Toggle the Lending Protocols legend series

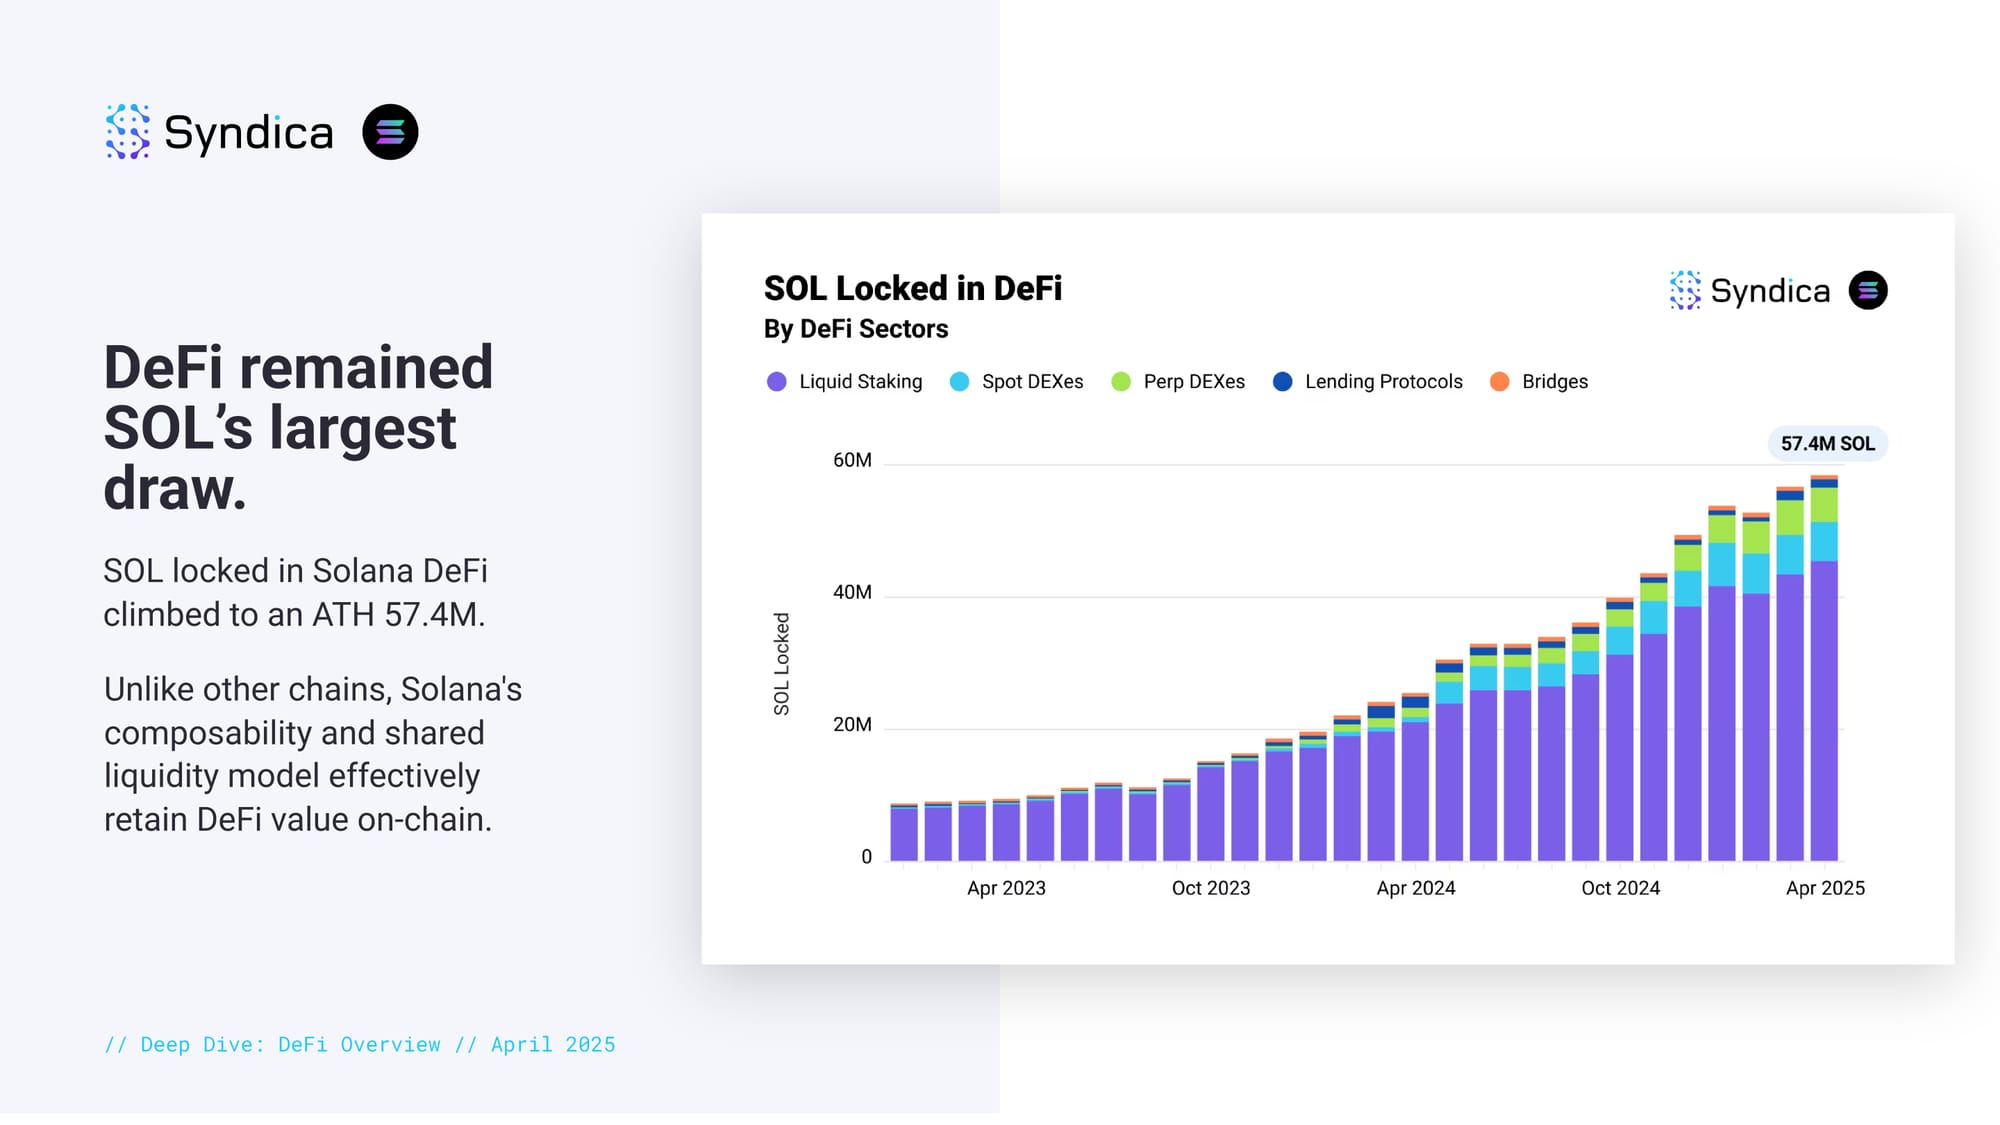pos(1383,382)
